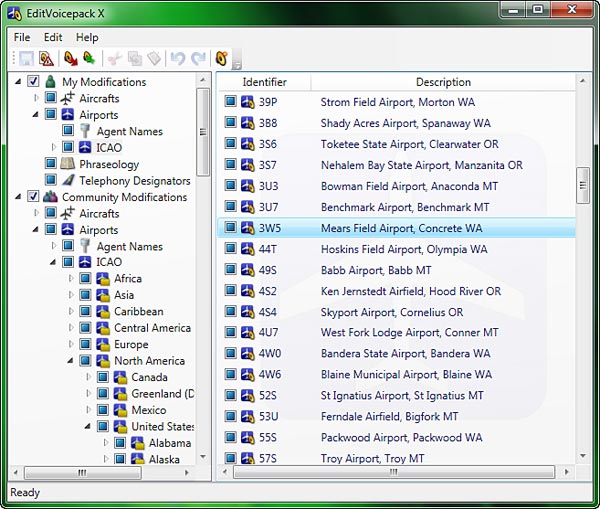Click the Community Modifications group icon
The width and height of the screenshot is (600, 509).
coord(50,197)
